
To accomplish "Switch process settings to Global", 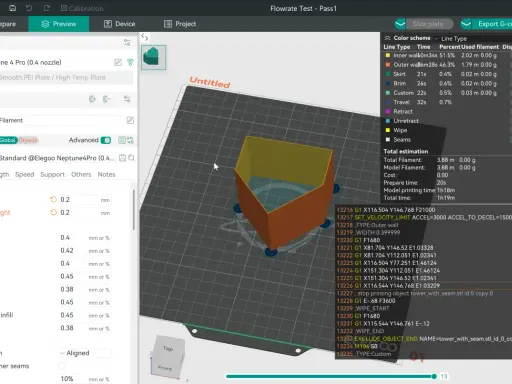I will [x=8, y=140].
